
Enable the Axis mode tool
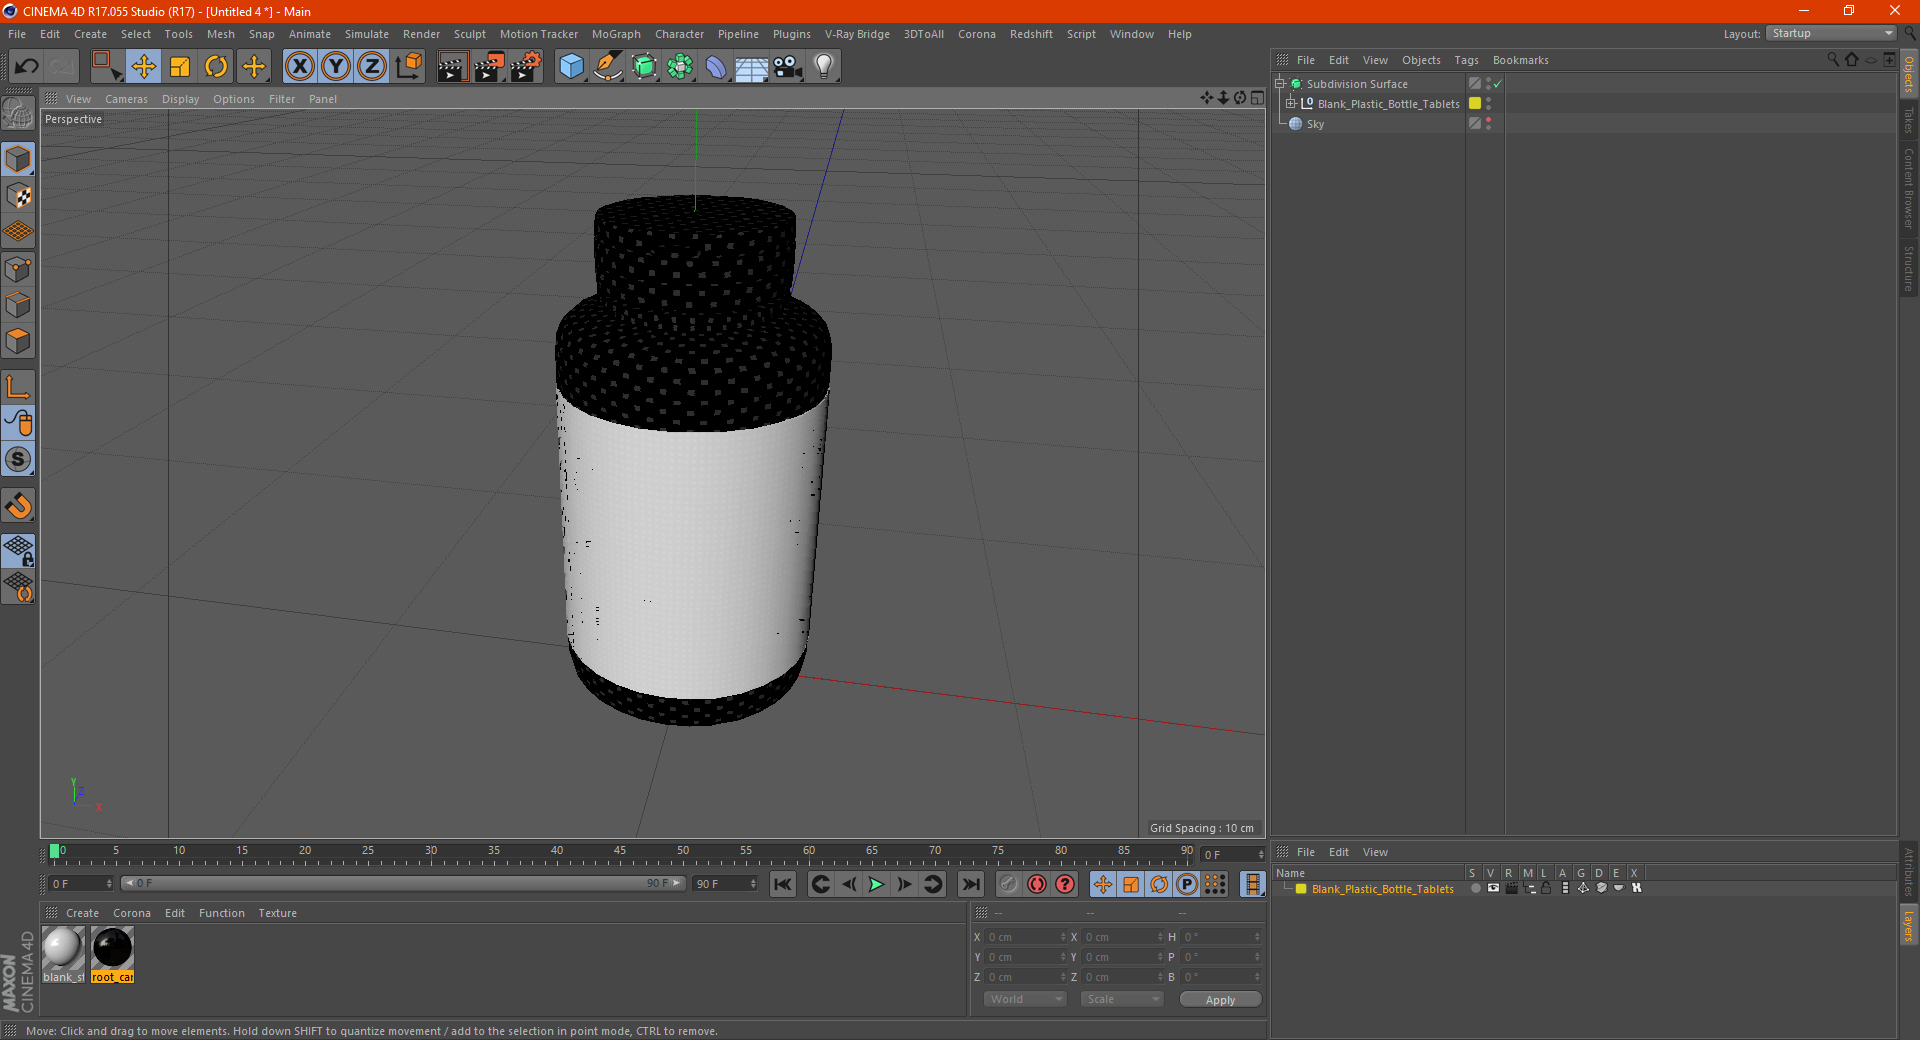18,387
